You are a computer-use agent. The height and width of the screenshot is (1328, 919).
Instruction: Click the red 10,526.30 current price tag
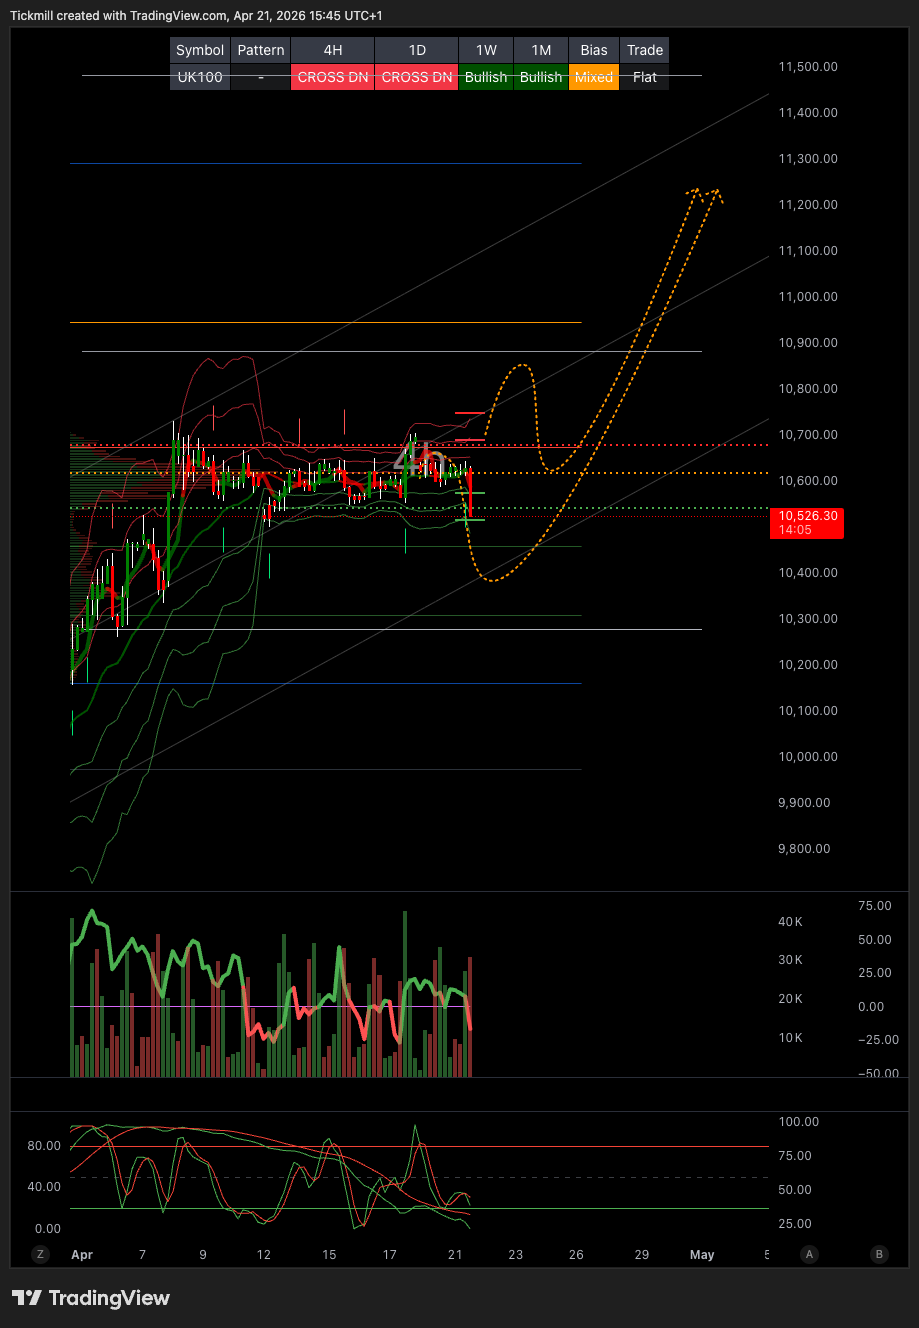[806, 523]
